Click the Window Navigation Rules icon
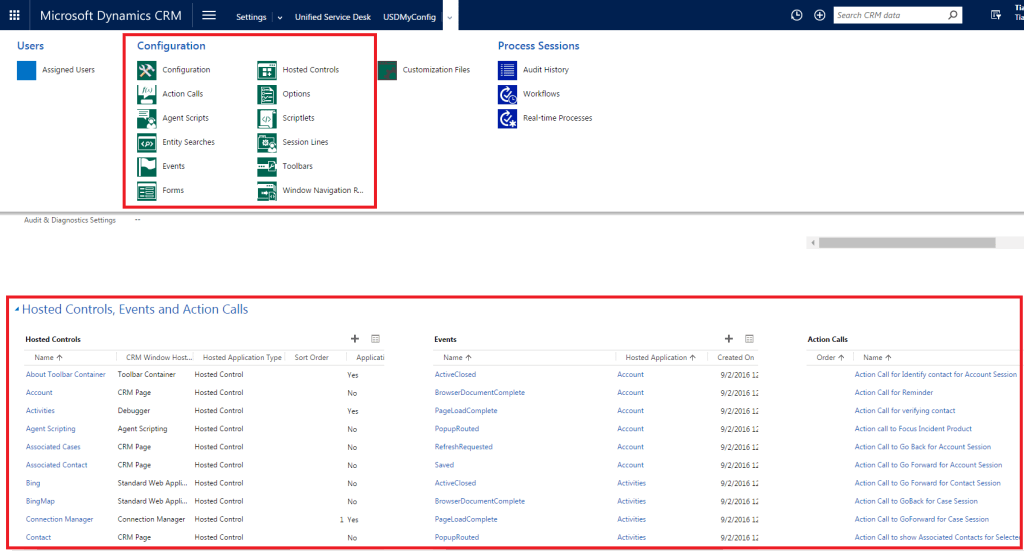1024x553 pixels. (266, 191)
